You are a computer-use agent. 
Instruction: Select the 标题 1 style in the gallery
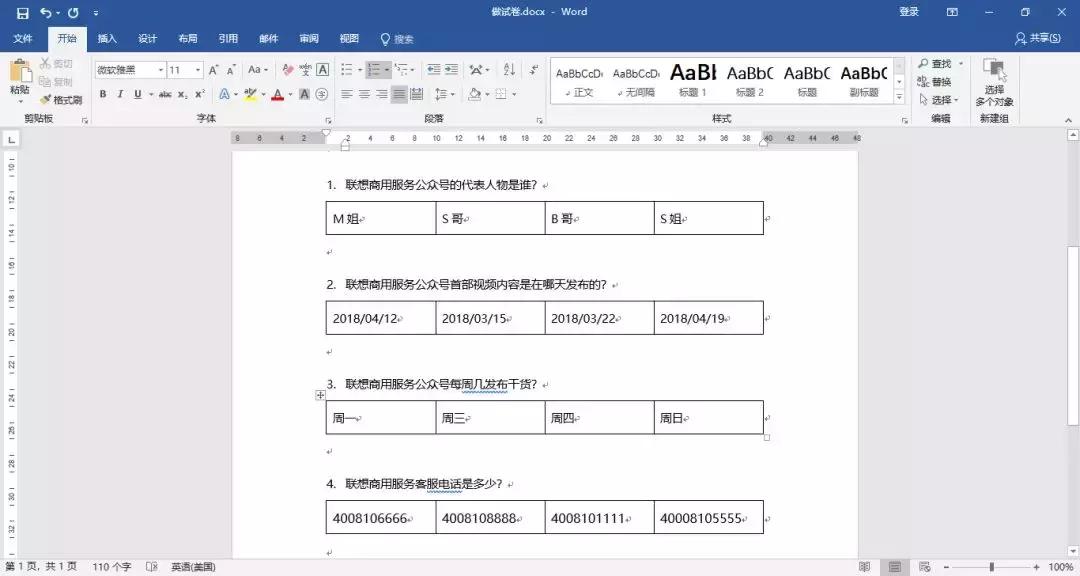click(694, 80)
